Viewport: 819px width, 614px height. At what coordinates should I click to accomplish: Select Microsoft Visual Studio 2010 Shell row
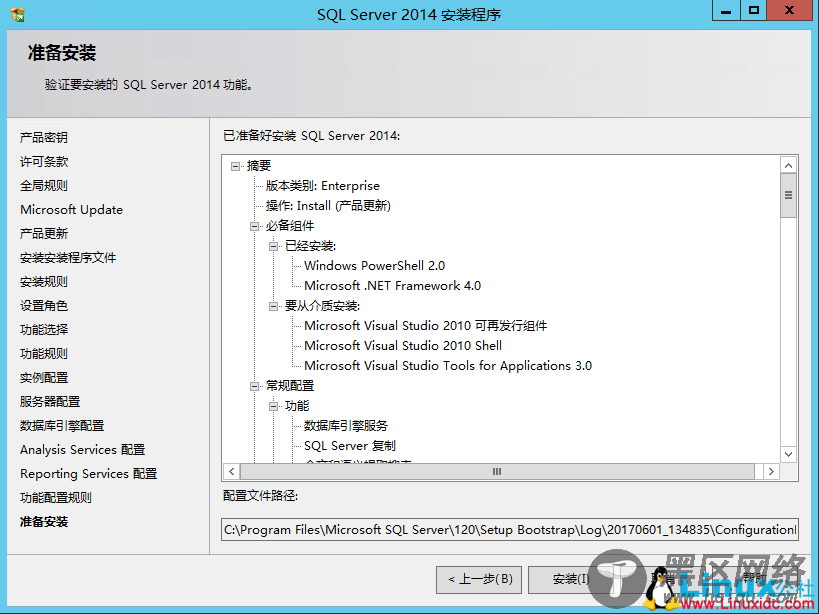[403, 346]
